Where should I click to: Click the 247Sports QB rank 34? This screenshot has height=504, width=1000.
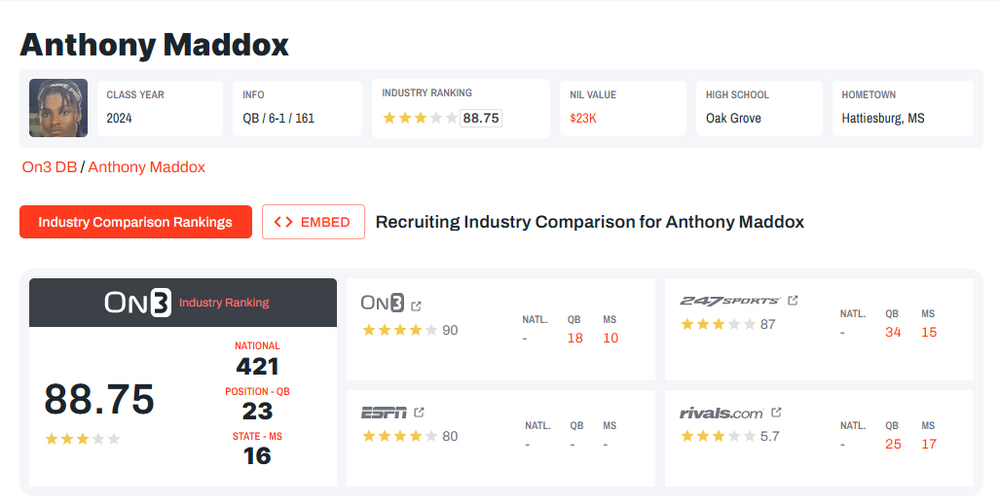(893, 332)
